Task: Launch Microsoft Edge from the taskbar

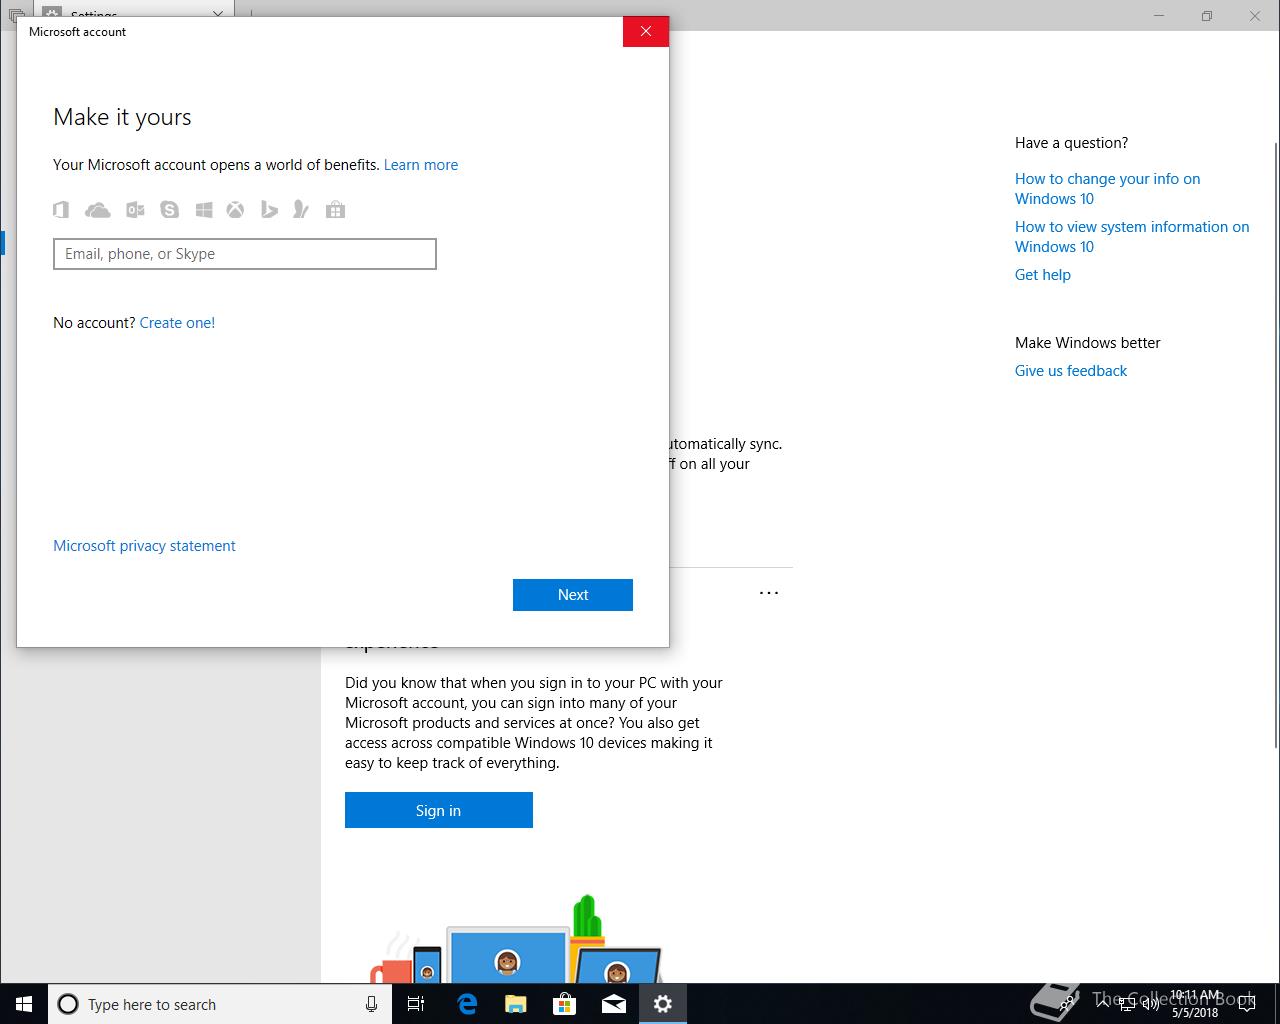Action: (466, 1004)
